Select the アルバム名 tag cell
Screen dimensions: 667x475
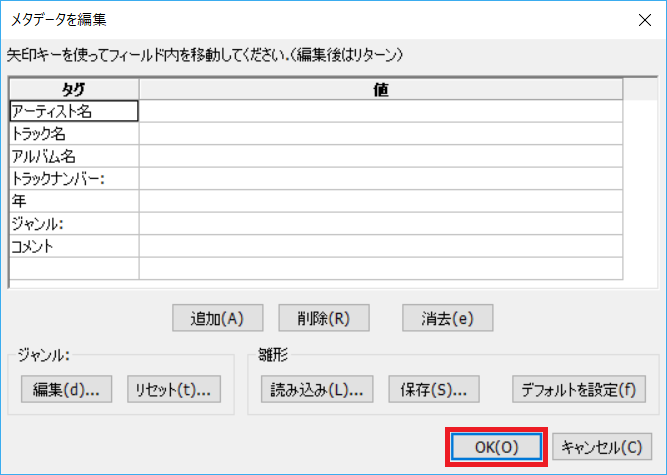74,156
